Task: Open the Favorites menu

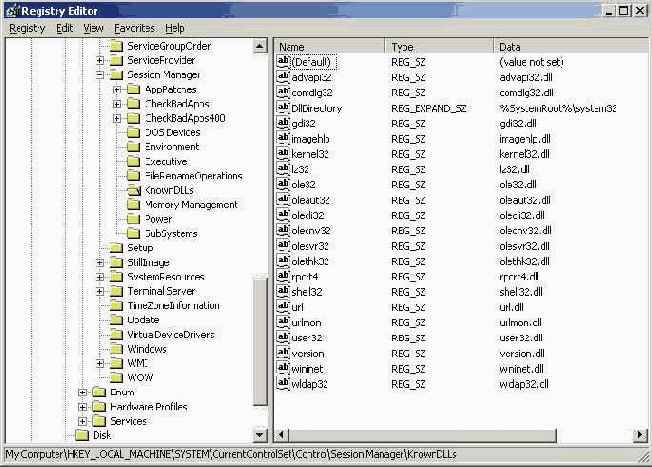Action: click(134, 28)
